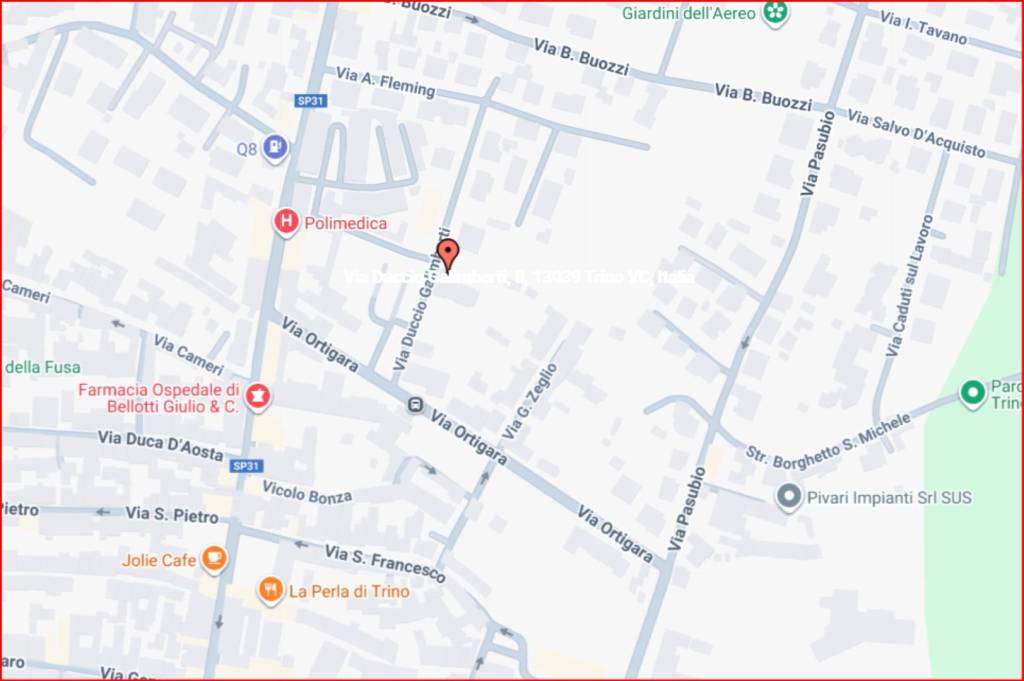The width and height of the screenshot is (1024, 681).
Task: Click the Giardini dell'Aereo park icon
Action: [775, 12]
